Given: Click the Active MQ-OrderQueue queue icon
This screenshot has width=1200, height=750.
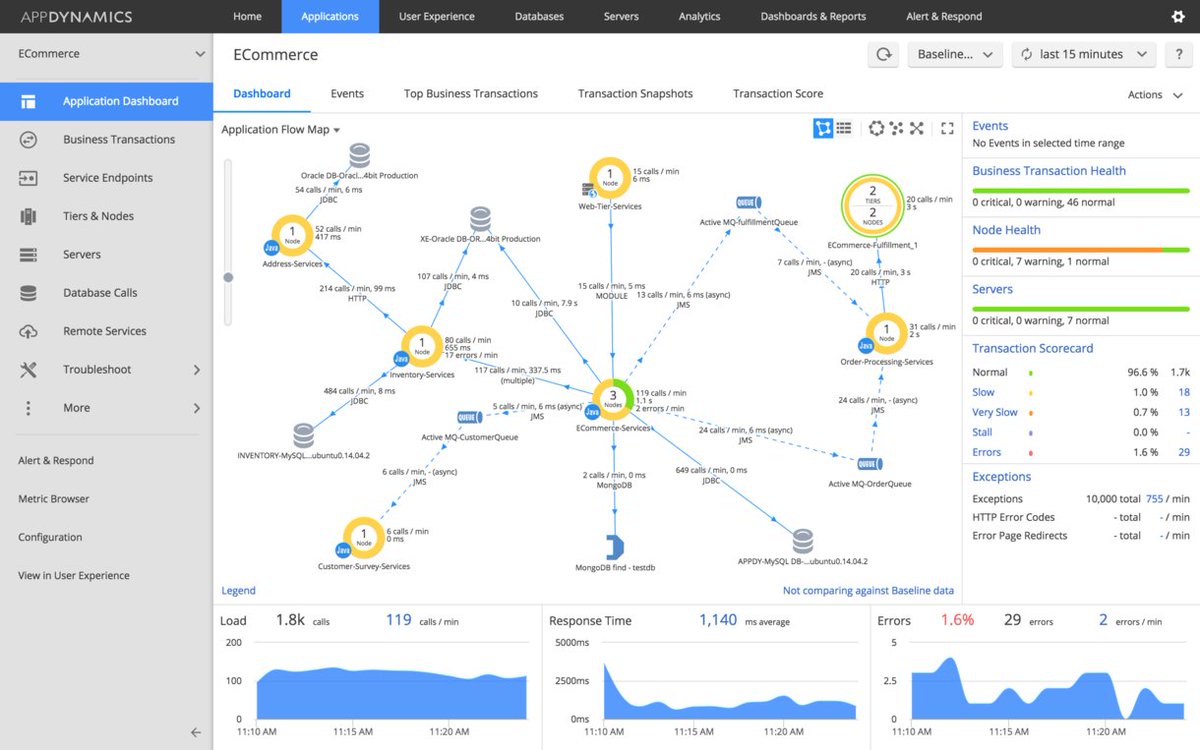Looking at the screenshot, I should coord(870,464).
